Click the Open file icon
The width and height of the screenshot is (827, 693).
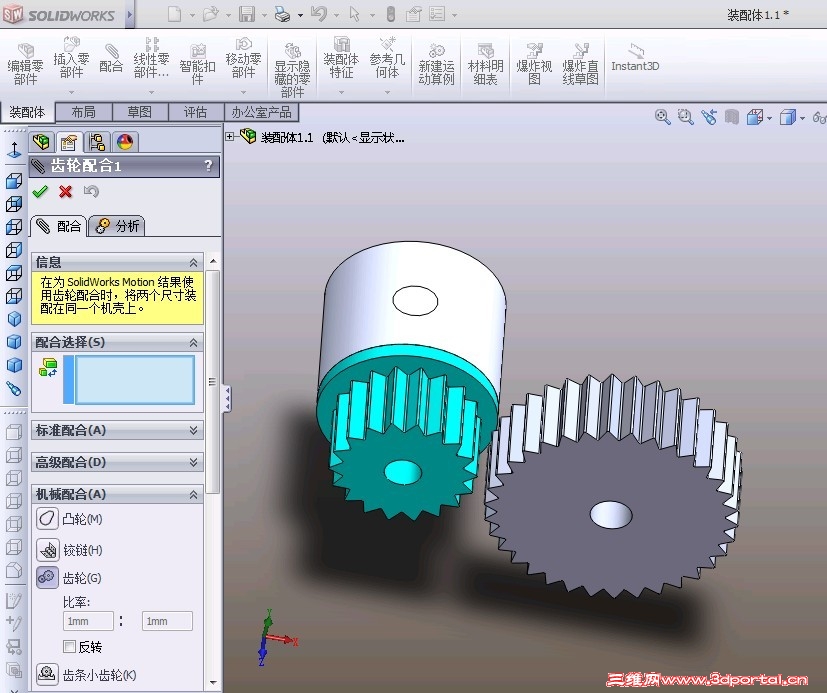tap(210, 14)
